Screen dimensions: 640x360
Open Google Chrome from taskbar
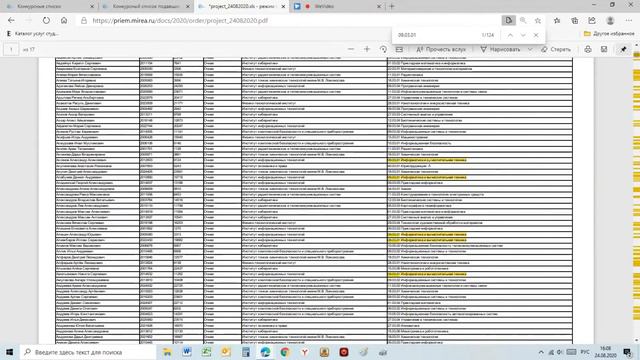tap(285, 352)
